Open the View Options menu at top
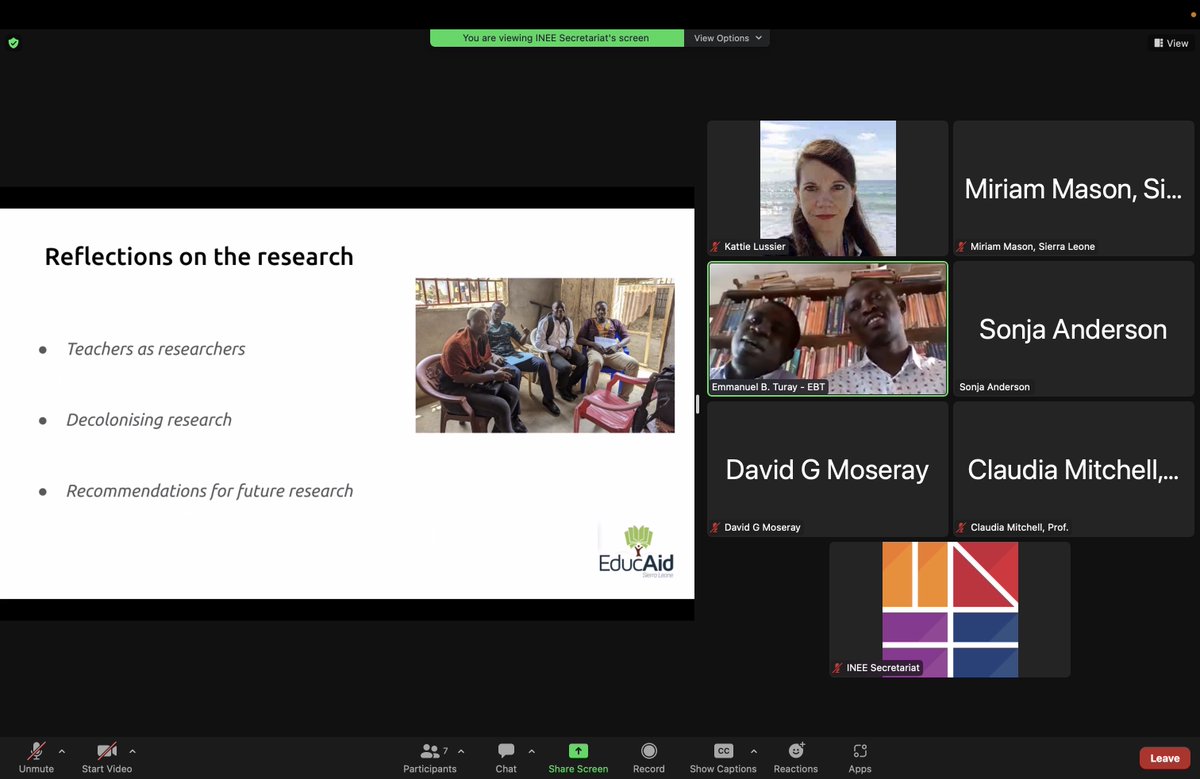The image size is (1200, 779). pos(727,37)
